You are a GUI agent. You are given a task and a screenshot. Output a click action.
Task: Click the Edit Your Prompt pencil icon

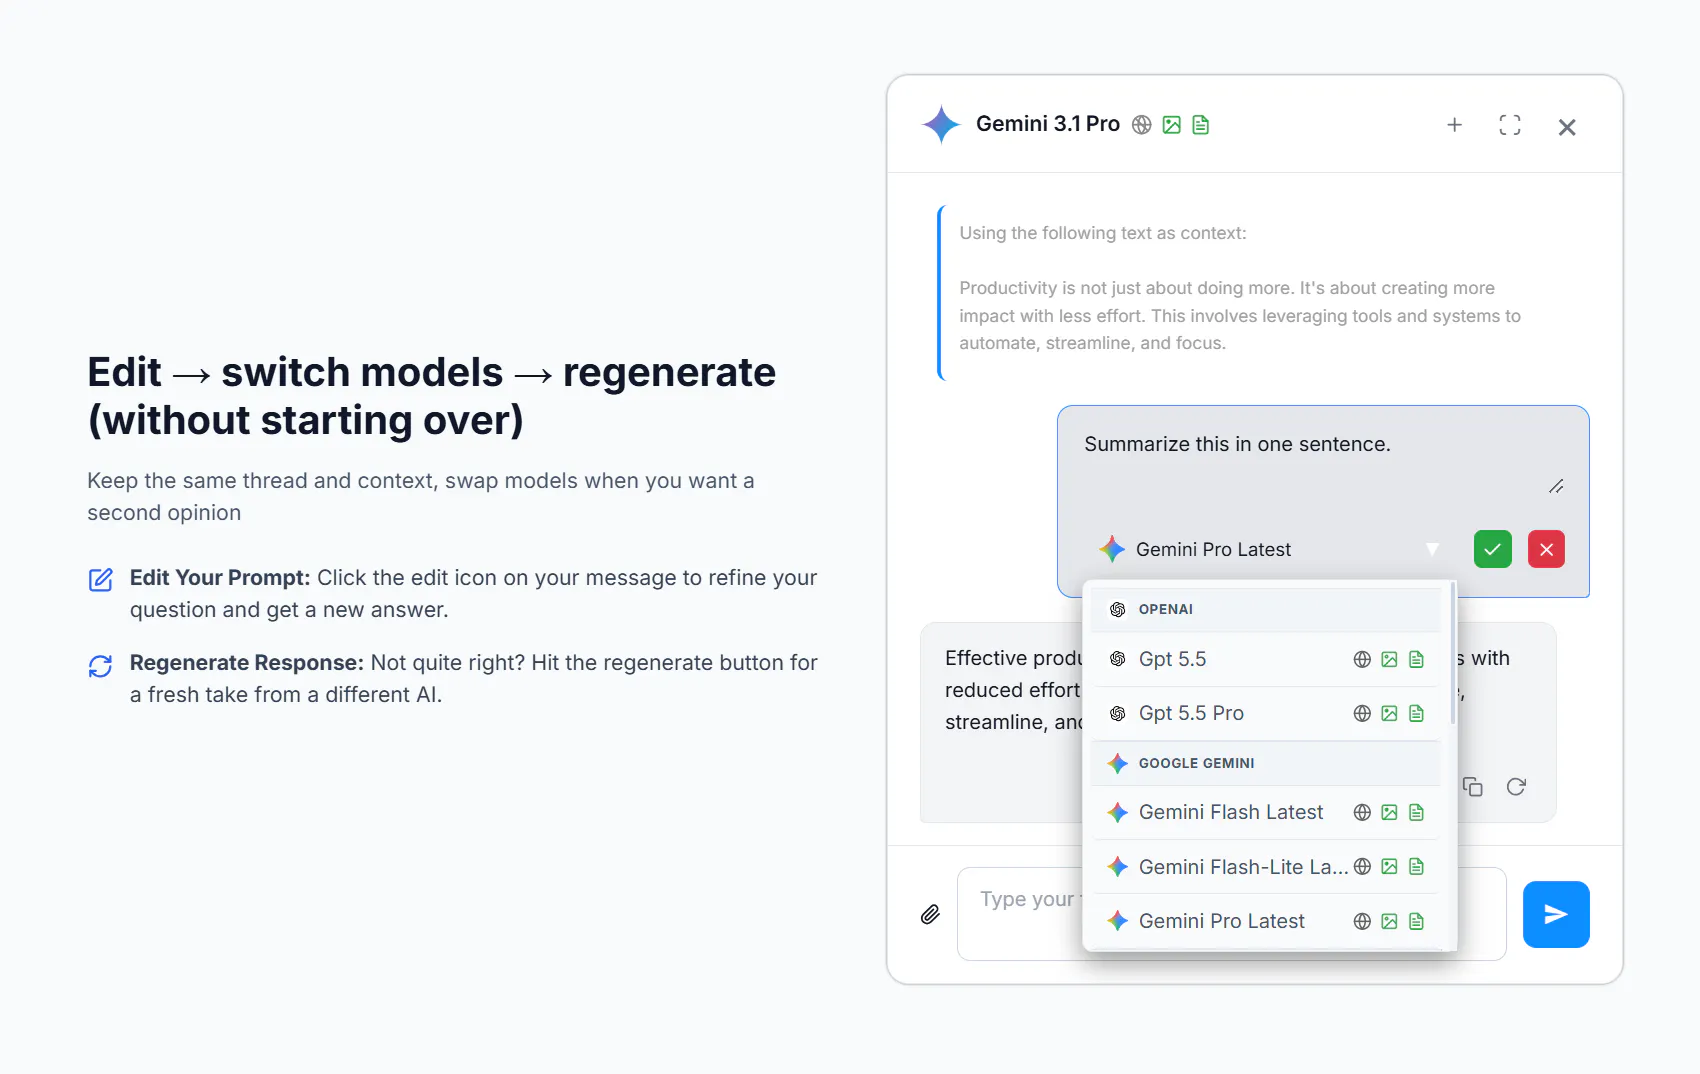[101, 579]
